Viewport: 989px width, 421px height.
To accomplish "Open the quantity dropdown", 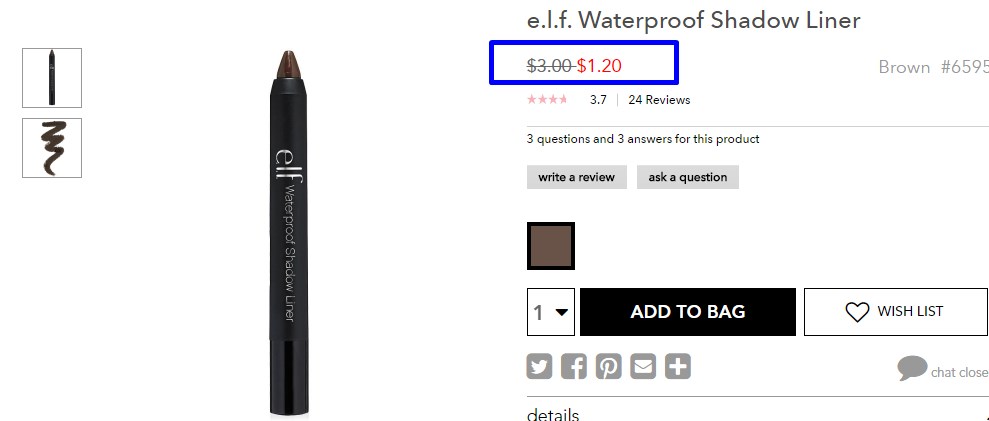I will (551, 312).
